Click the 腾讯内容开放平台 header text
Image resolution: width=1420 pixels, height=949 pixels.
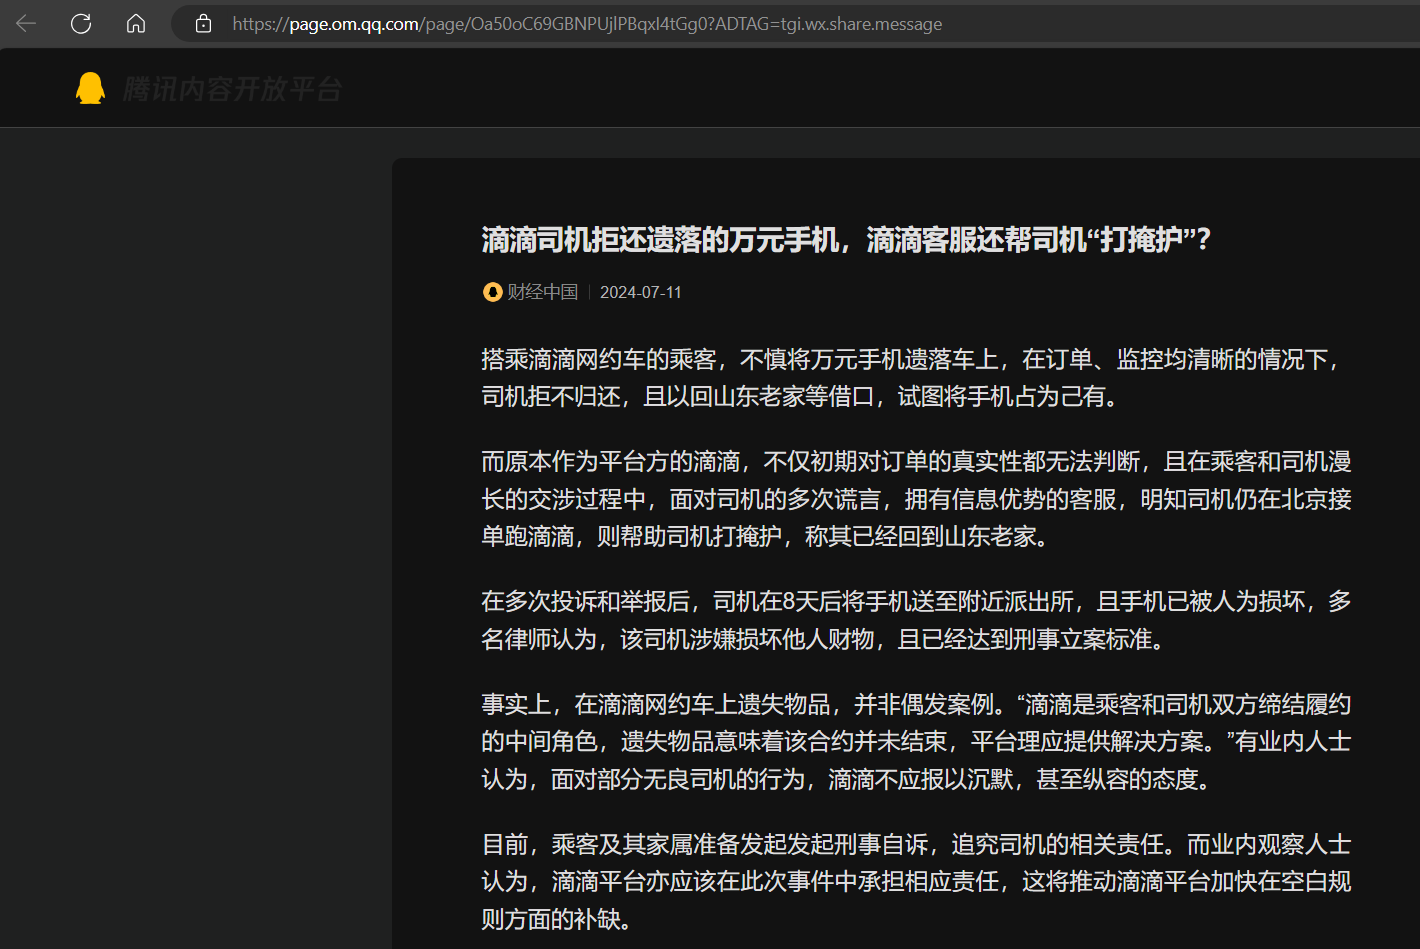(232, 89)
